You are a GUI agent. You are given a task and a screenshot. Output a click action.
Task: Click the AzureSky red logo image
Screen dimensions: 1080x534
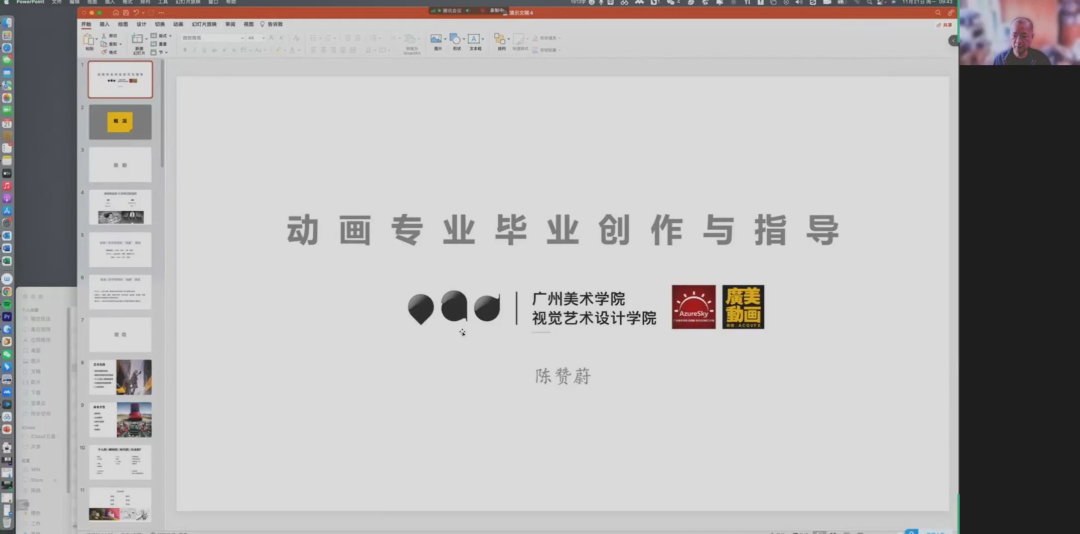[x=694, y=307]
